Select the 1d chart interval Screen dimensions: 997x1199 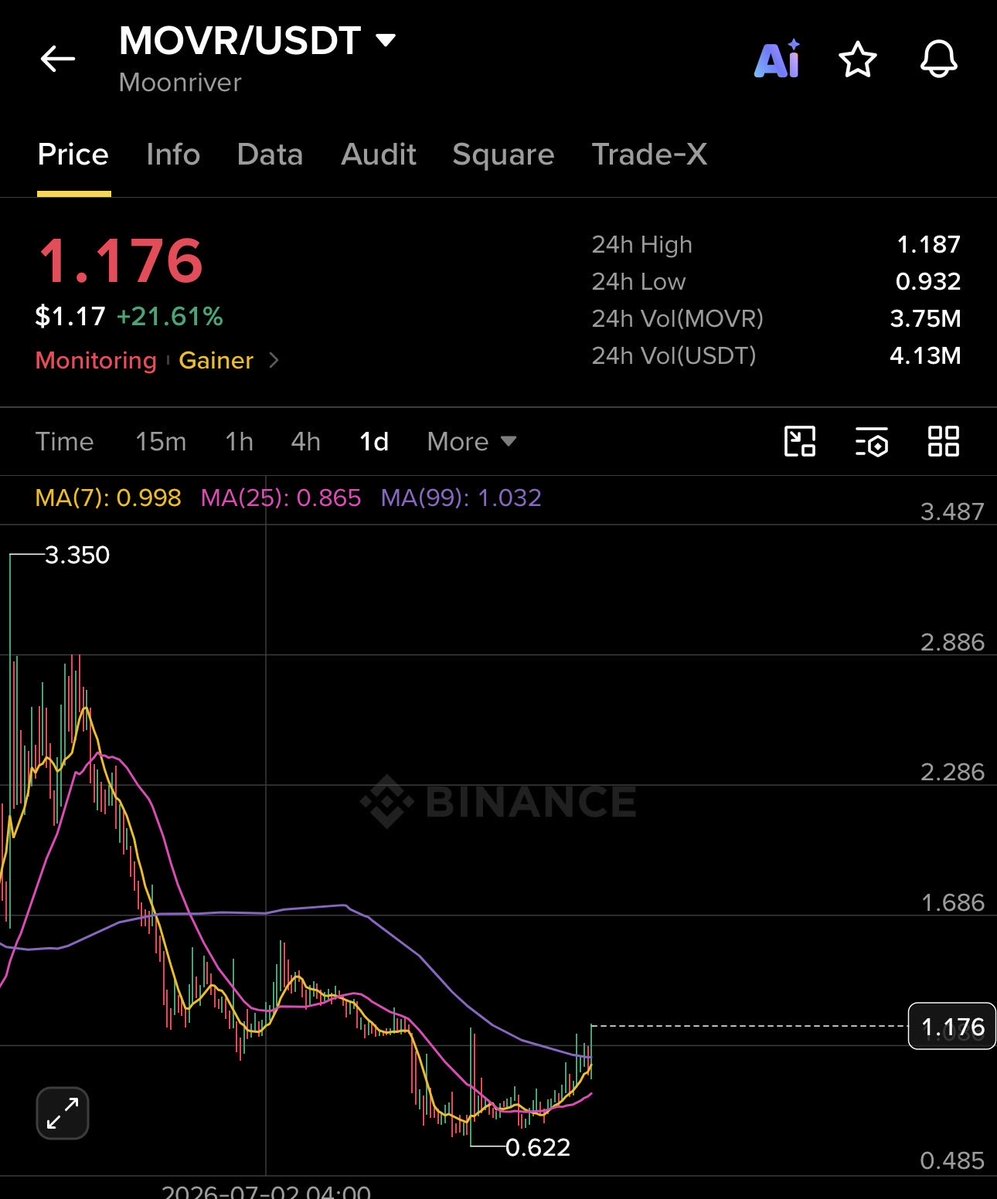pyautogui.click(x=374, y=441)
